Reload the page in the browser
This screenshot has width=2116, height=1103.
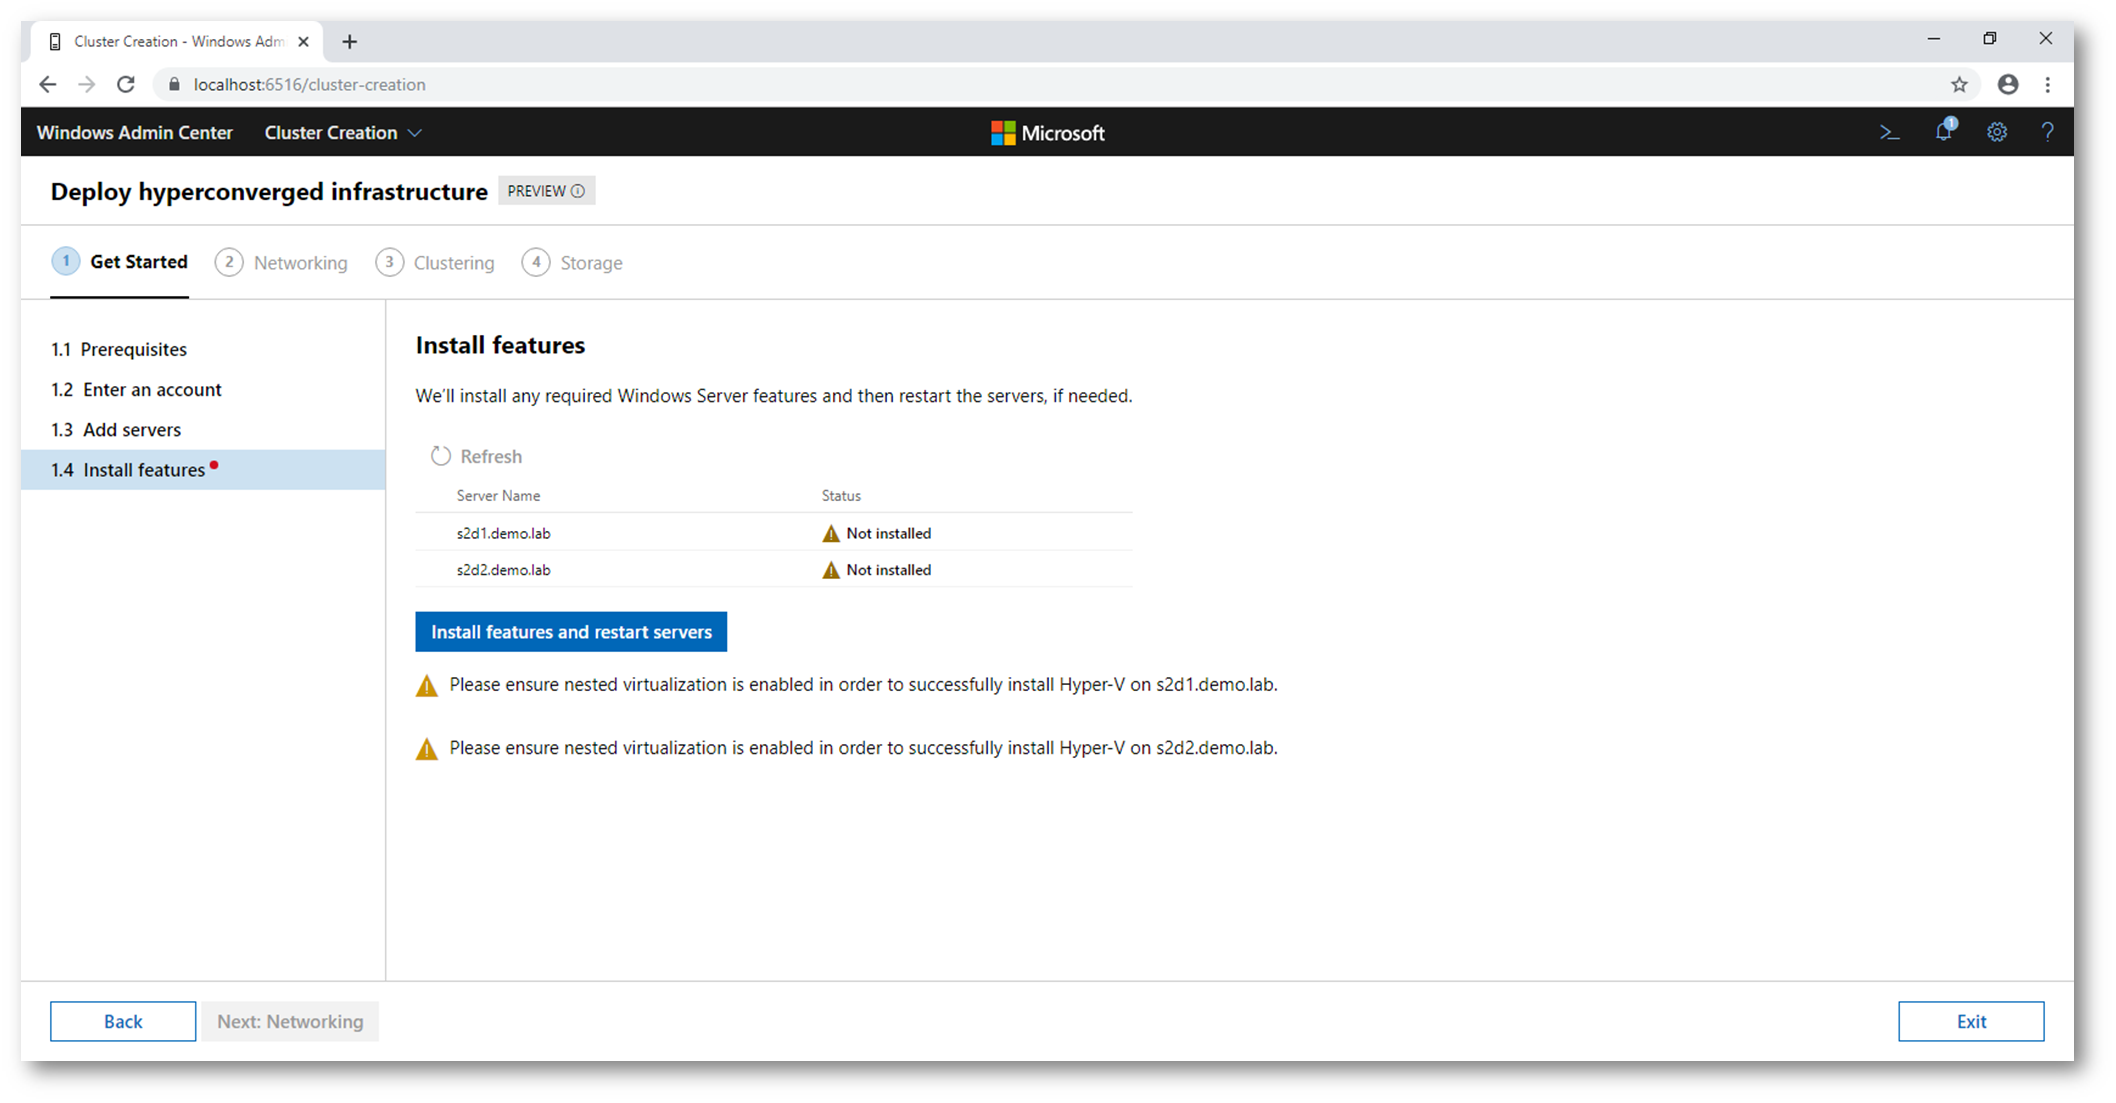126,84
